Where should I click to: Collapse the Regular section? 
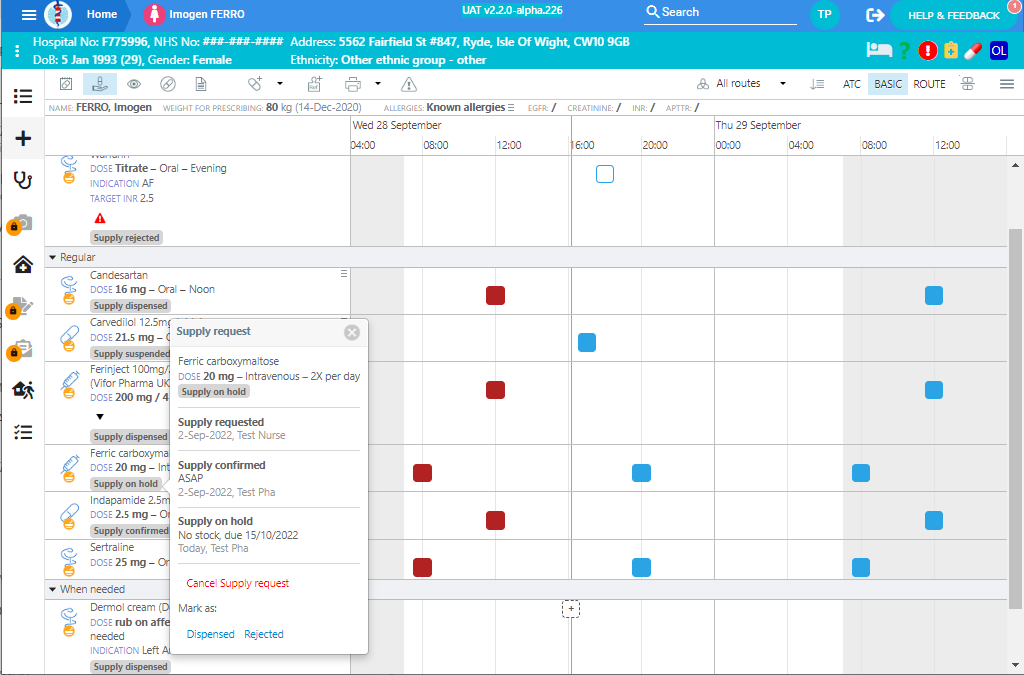pos(52,257)
